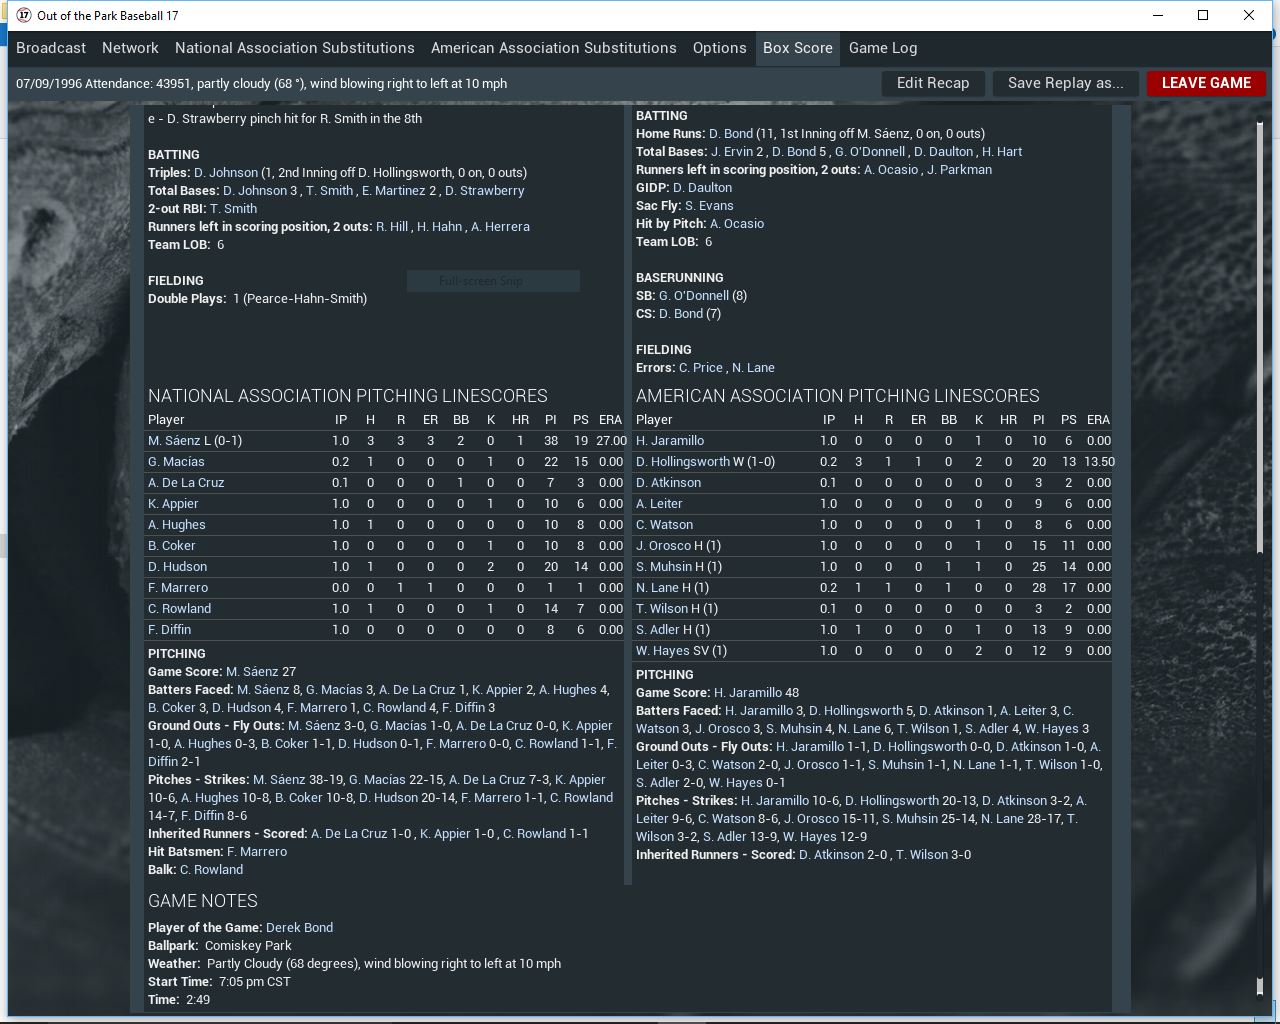
Task: Click the OOTP app icon in title bar
Action: [x=24, y=15]
